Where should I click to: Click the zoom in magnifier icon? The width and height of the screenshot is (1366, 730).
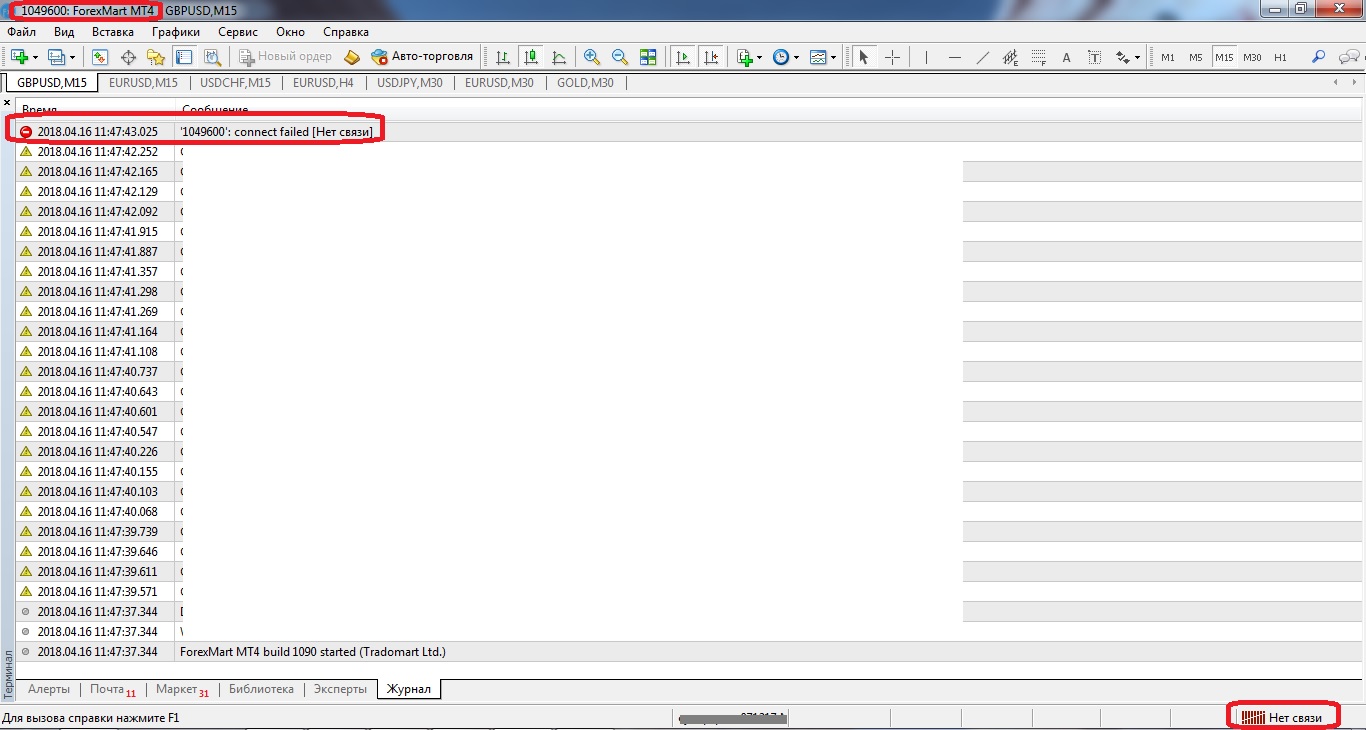coord(592,57)
